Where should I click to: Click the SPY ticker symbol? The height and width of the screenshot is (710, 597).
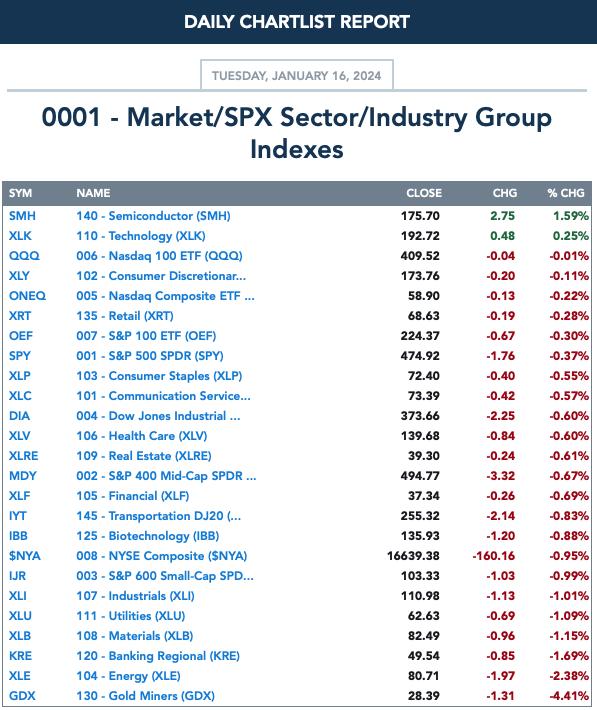[x=20, y=356]
